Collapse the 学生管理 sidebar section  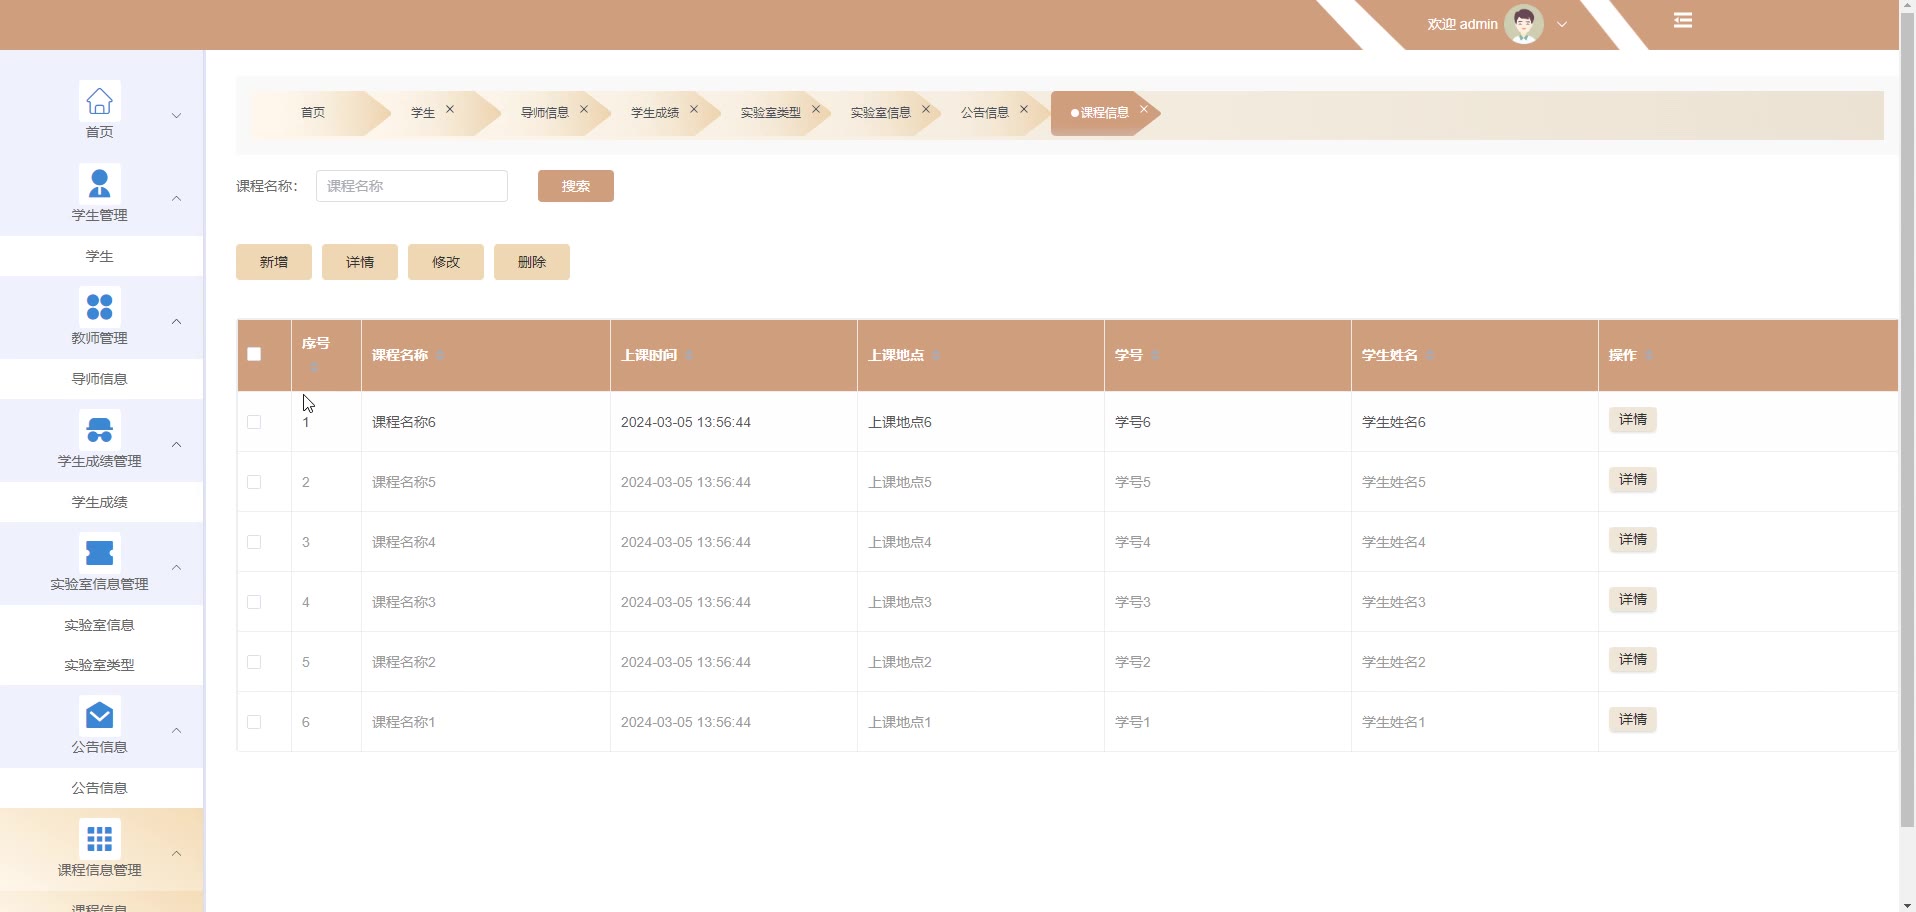coord(176,198)
